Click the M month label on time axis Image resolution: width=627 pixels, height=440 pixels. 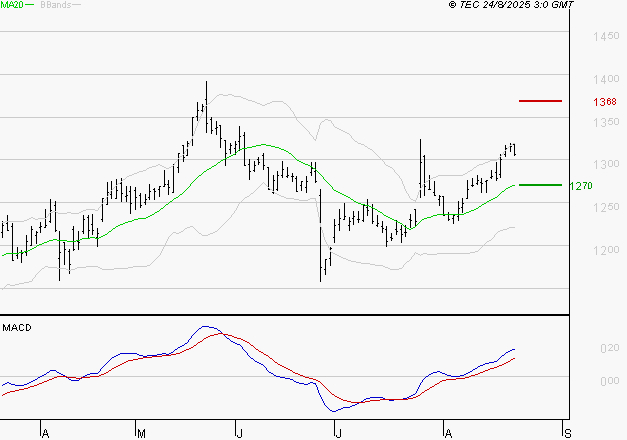(x=141, y=434)
